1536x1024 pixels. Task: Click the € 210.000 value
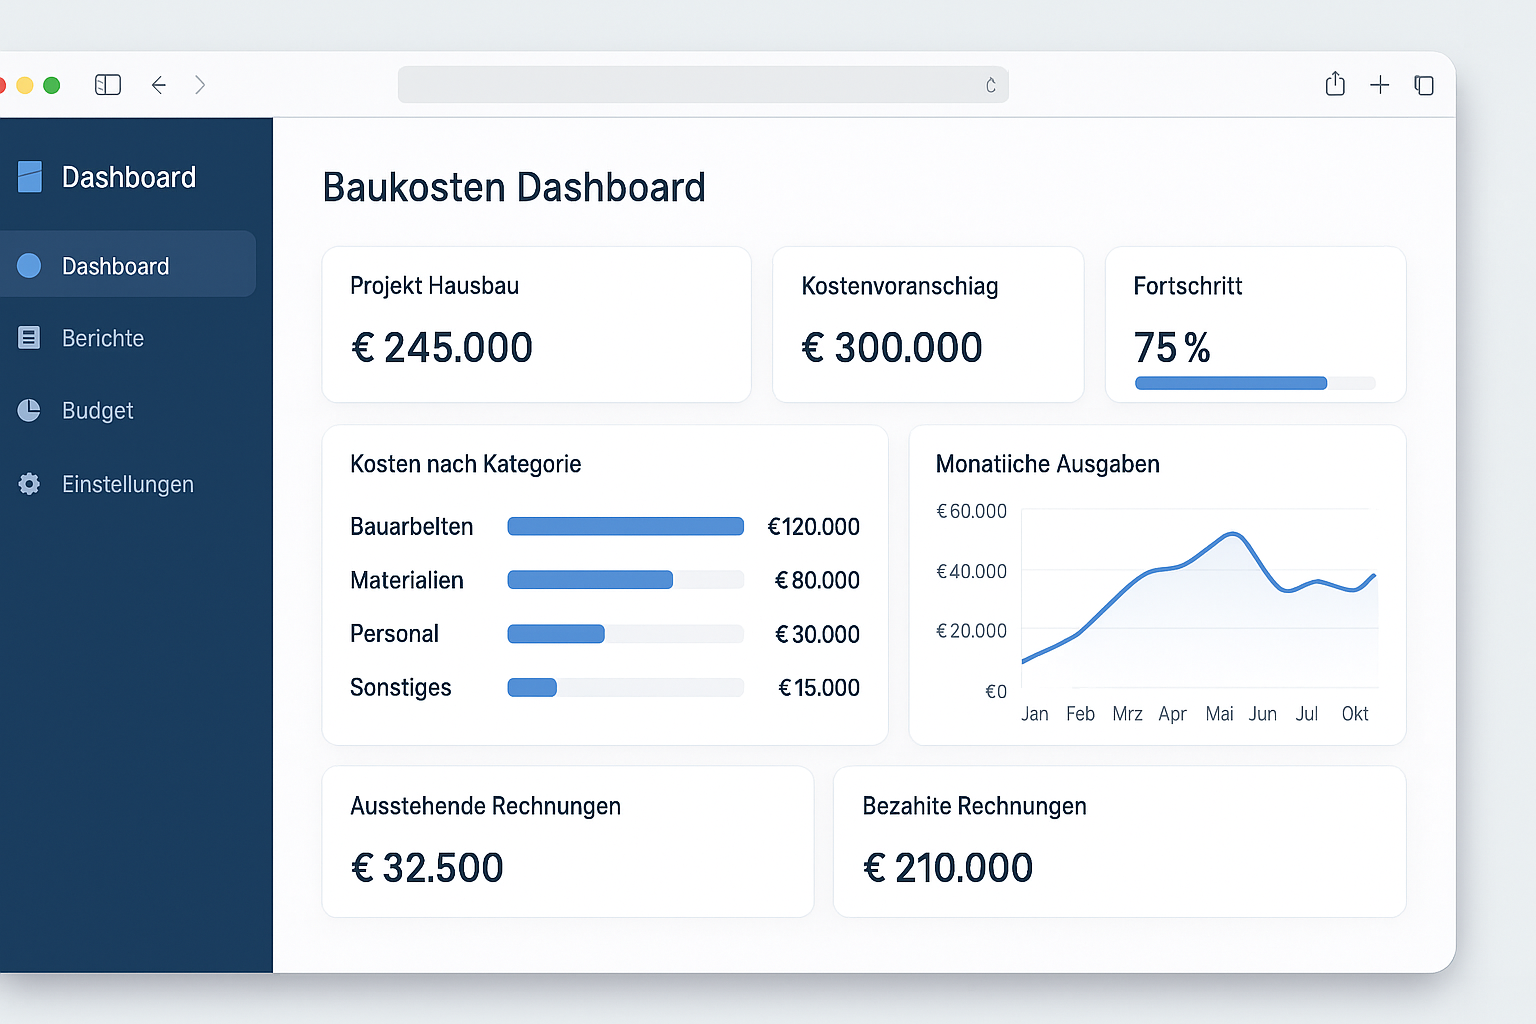pyautogui.click(x=948, y=868)
